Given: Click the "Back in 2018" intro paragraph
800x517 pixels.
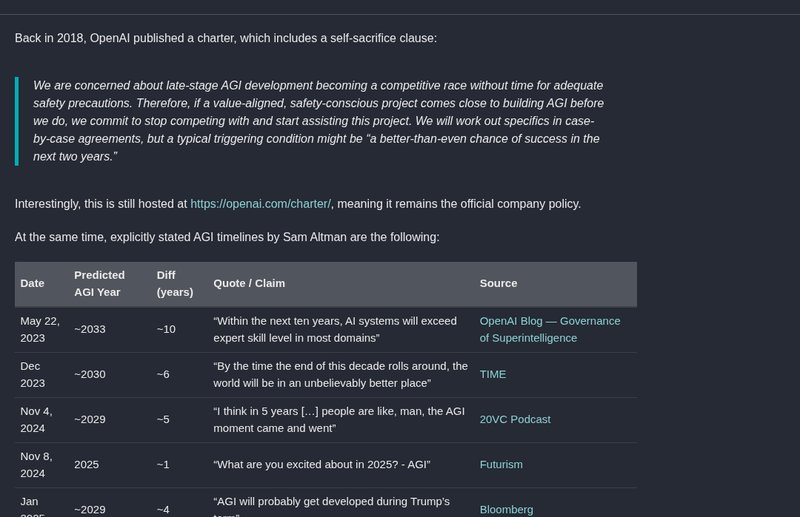Looking at the screenshot, I should click(x=225, y=38).
